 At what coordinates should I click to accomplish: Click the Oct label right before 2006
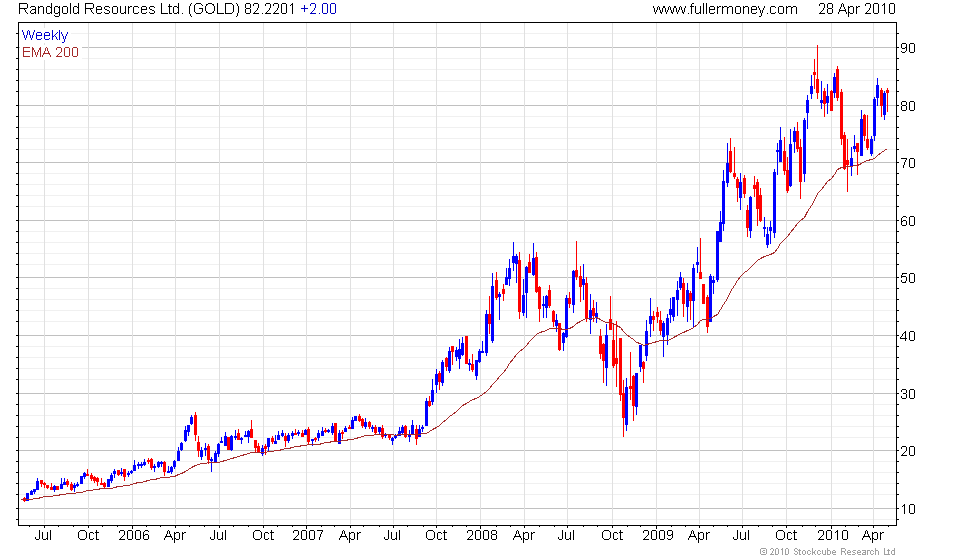point(88,535)
